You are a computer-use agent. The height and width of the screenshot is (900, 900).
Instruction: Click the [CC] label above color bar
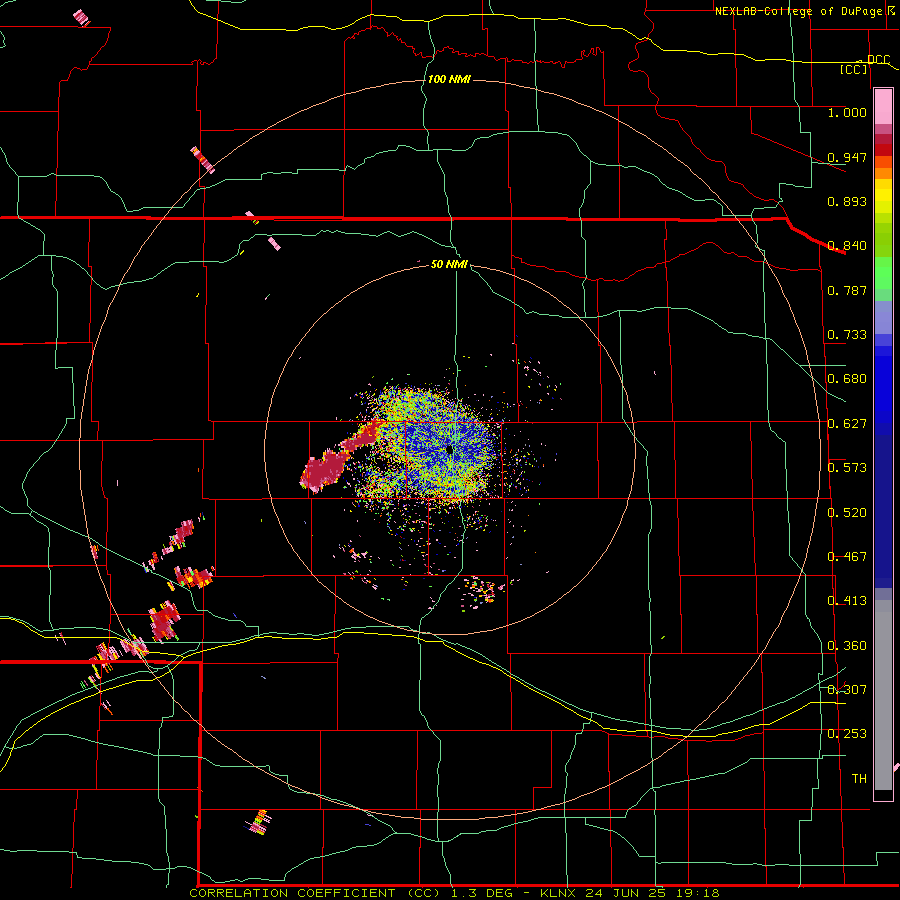tap(854, 69)
